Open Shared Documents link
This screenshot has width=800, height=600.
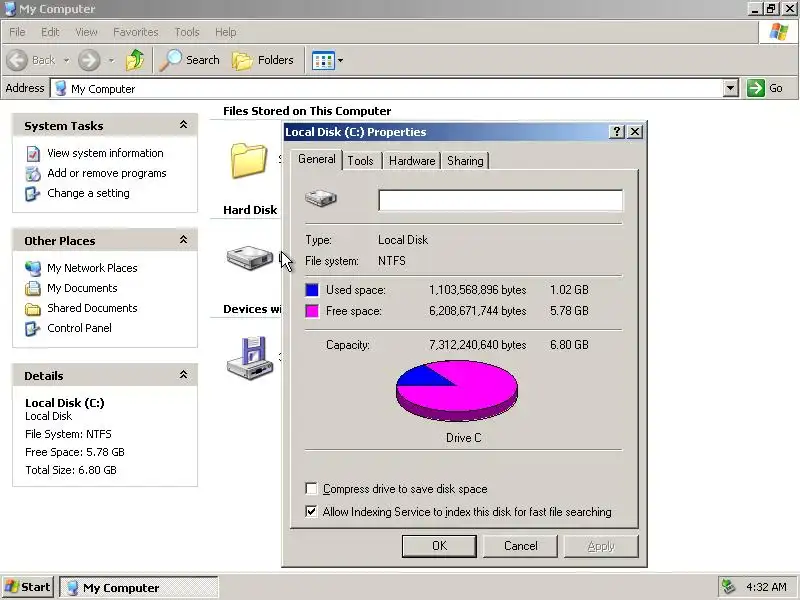point(92,308)
